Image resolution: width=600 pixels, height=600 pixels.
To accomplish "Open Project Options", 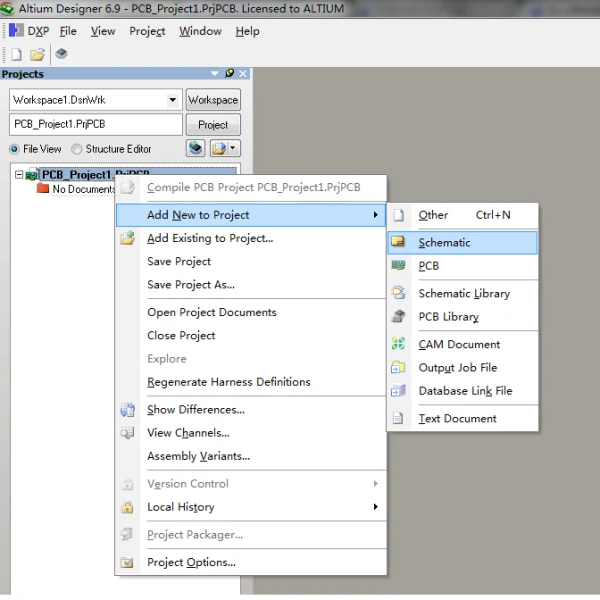I will tap(251, 562).
